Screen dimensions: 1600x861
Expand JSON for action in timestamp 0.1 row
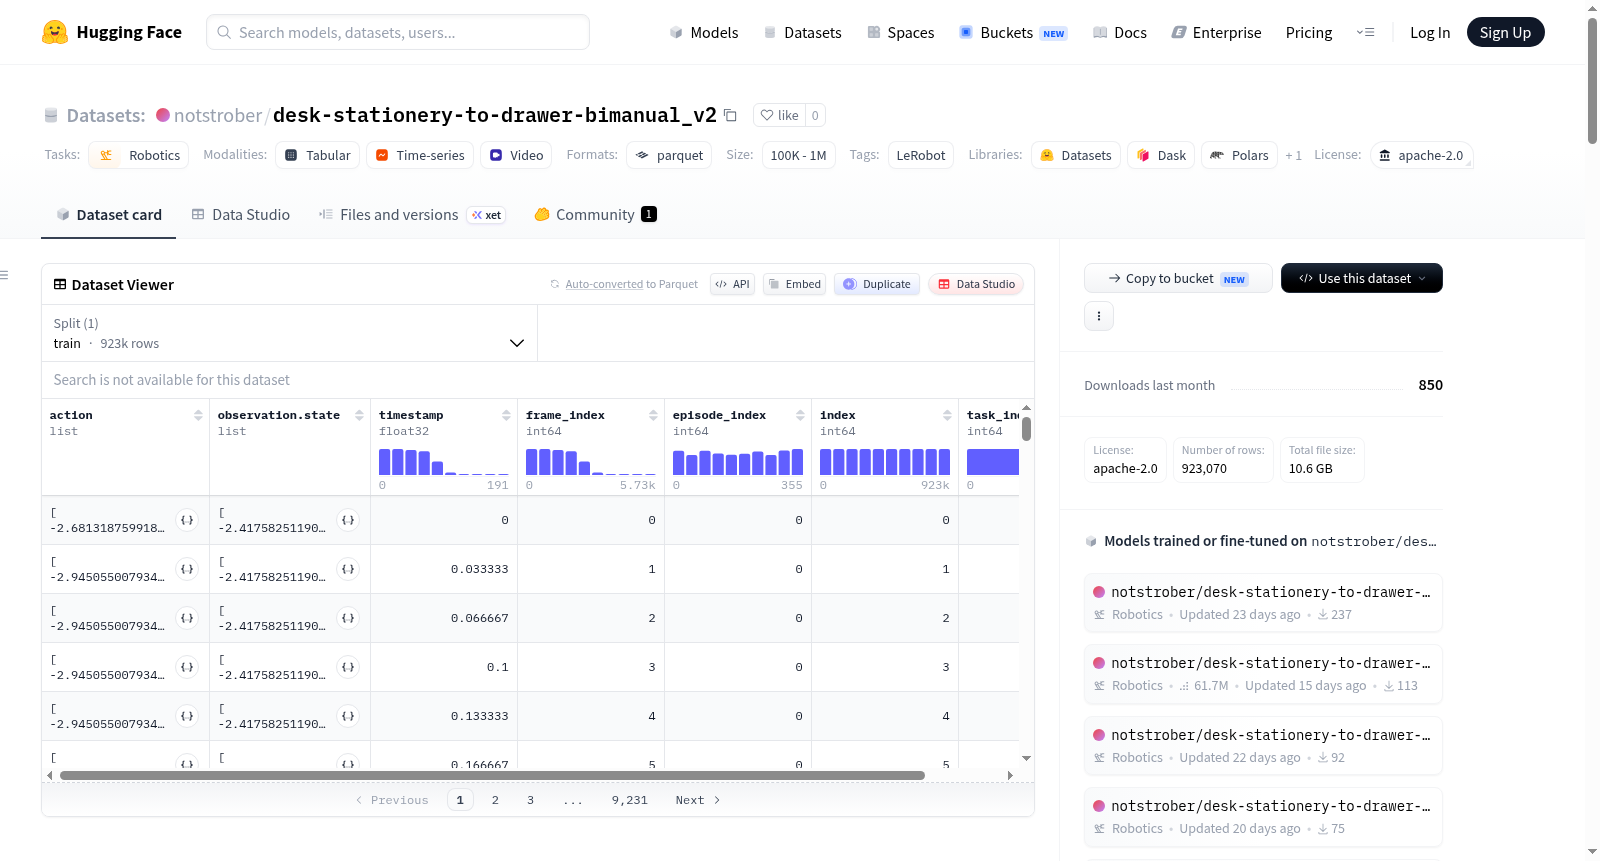click(x=187, y=667)
